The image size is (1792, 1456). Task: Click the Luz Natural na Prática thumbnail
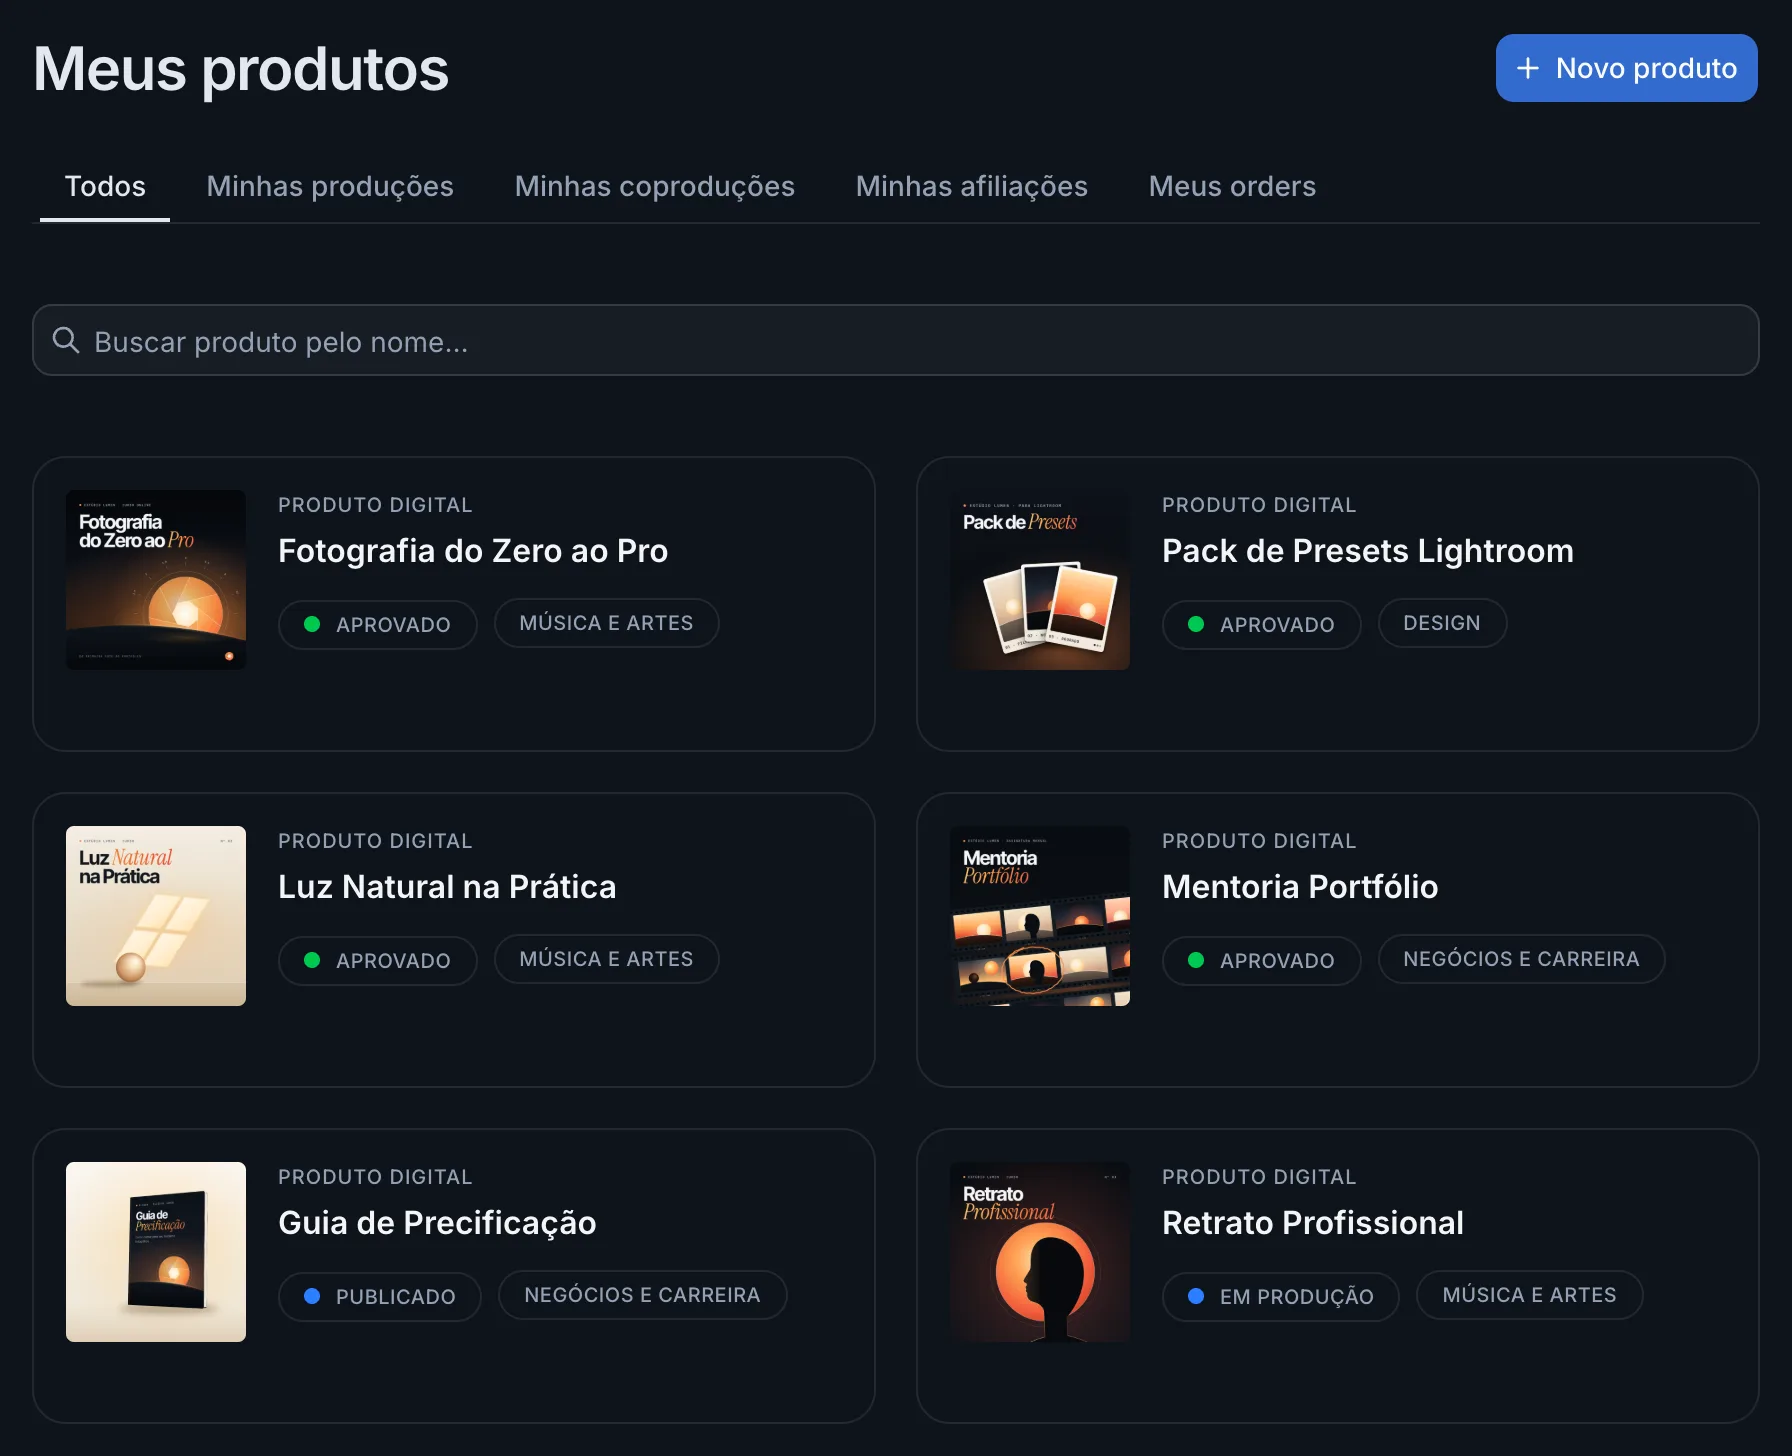[x=156, y=916]
